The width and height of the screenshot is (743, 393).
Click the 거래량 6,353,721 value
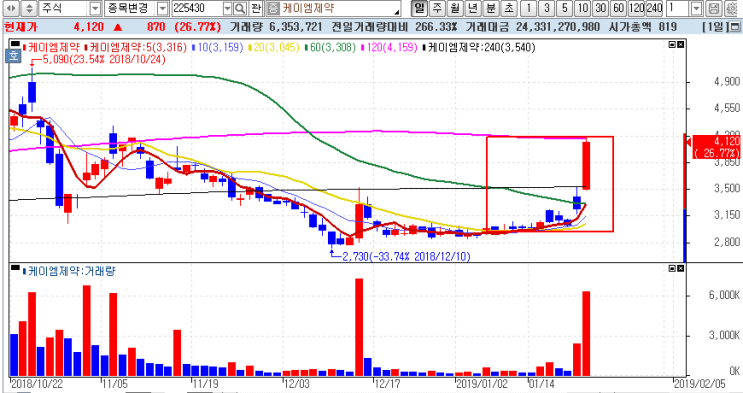click(295, 27)
